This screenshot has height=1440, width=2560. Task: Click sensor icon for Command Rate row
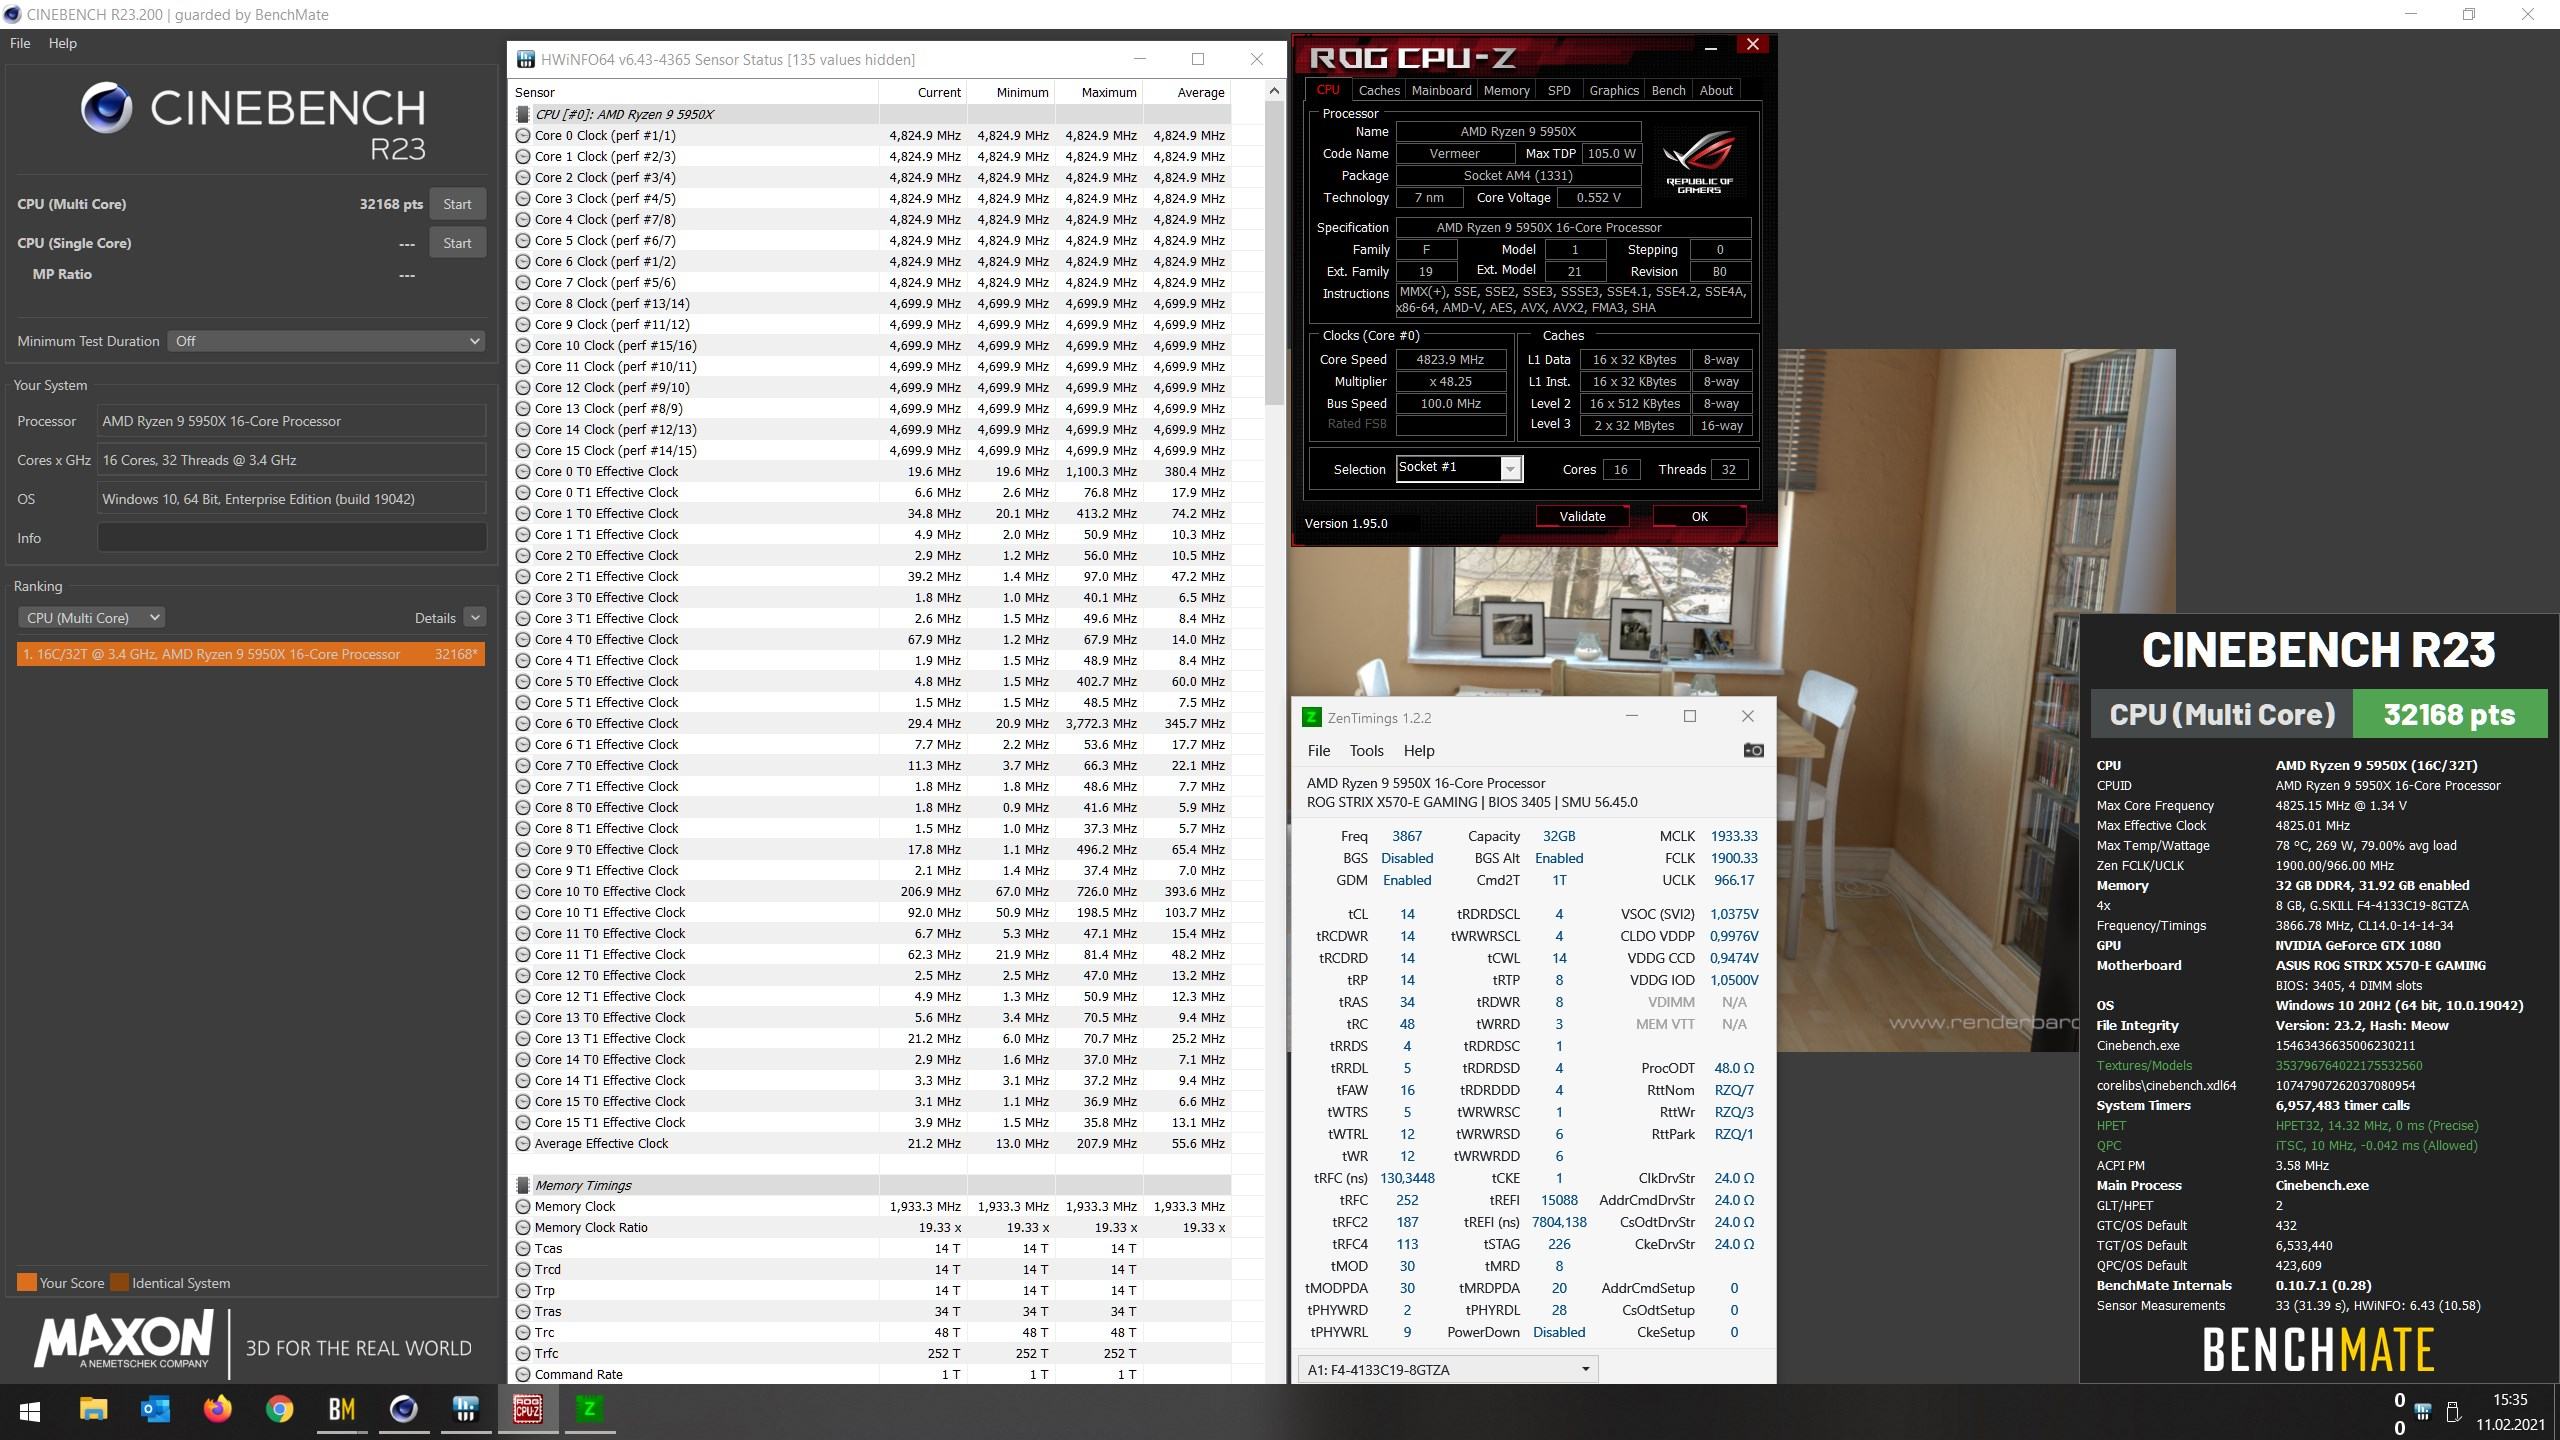[523, 1374]
